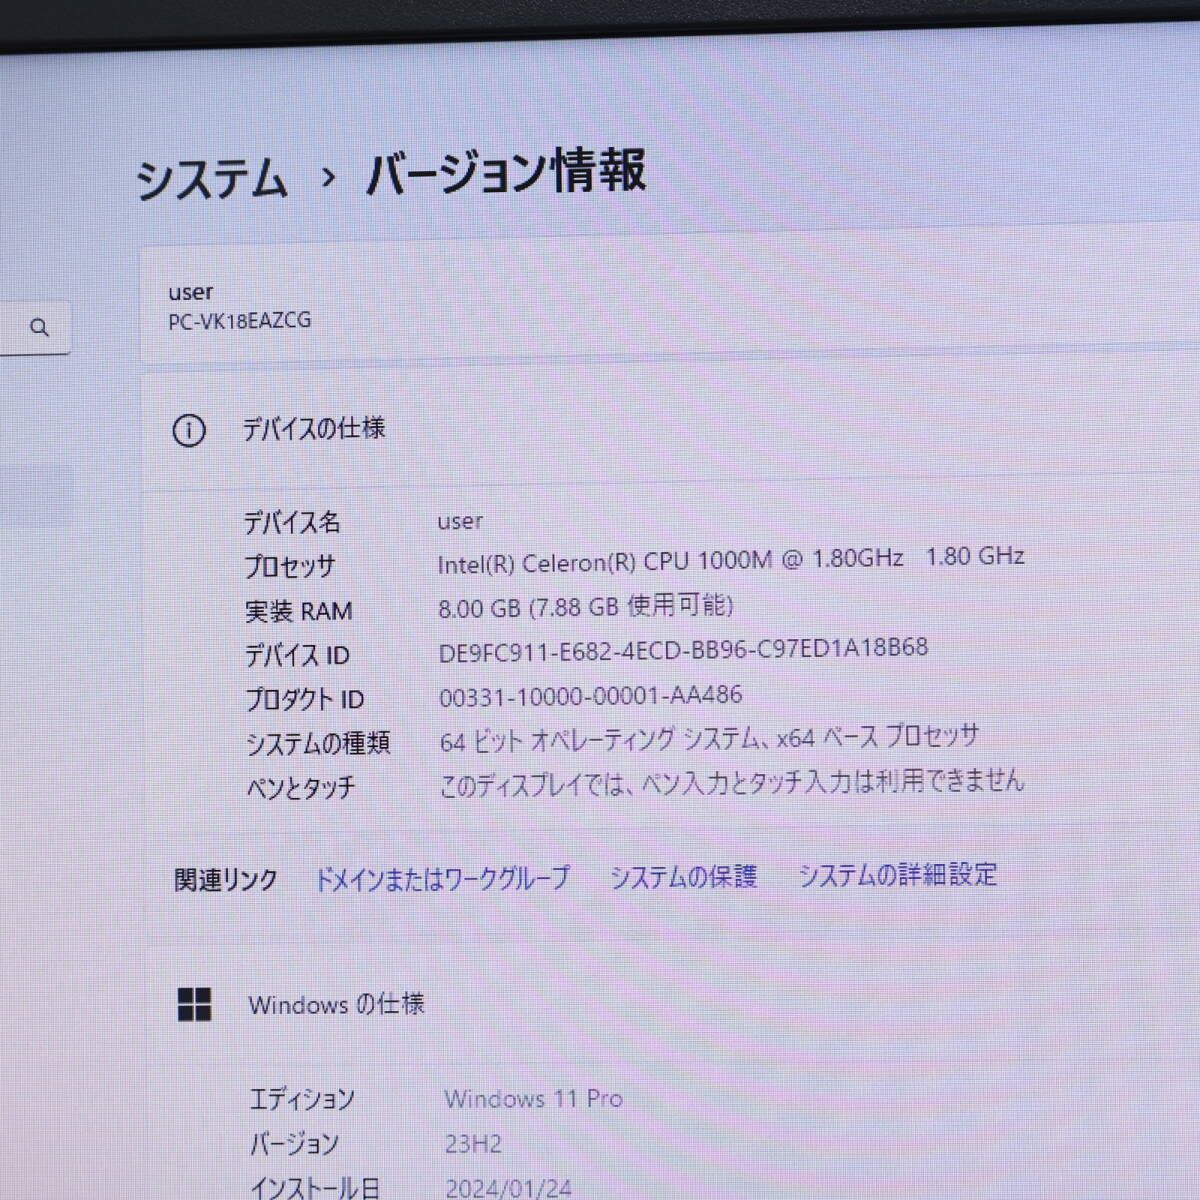This screenshot has height=1200, width=1200.
Task: Click the バージョン情報 breadcrumb title
Action: click(506, 171)
